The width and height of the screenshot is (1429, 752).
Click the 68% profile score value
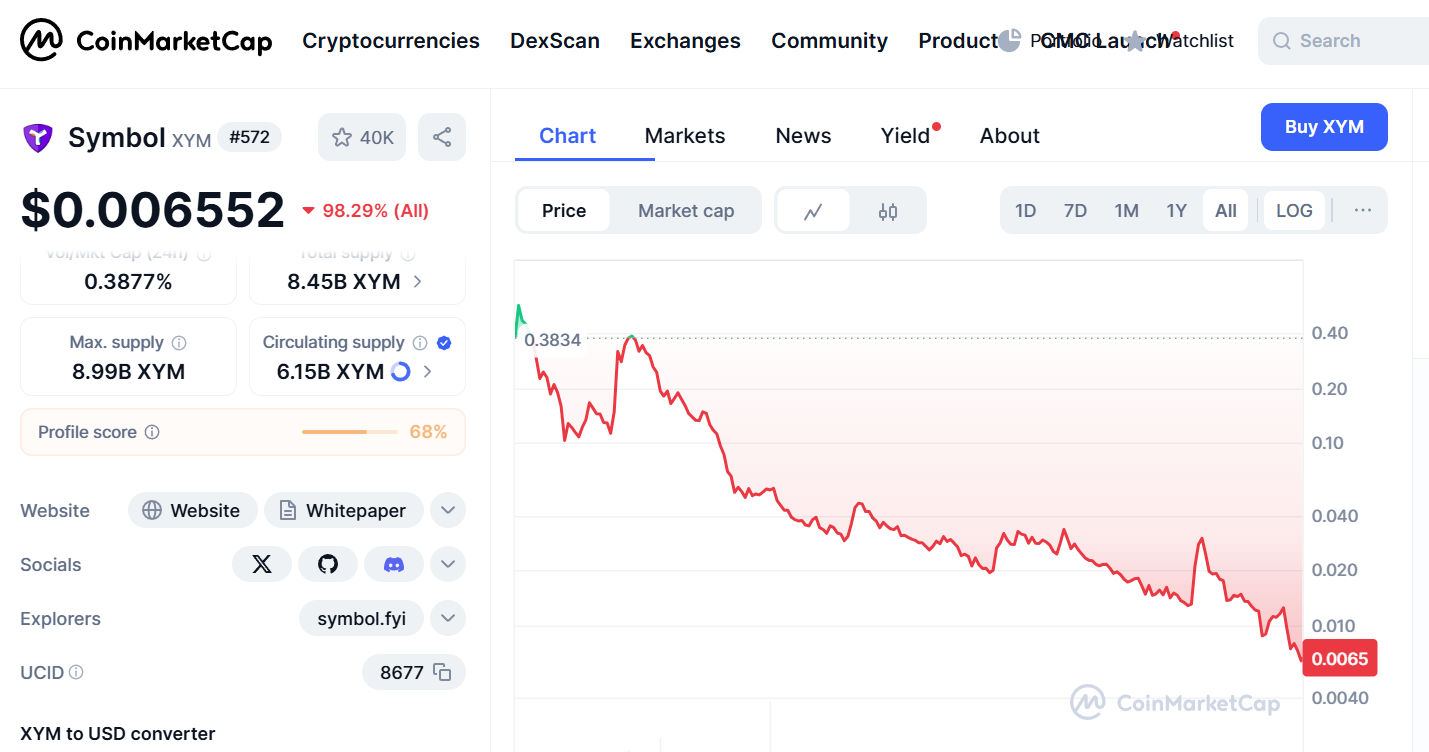pyautogui.click(x=428, y=432)
